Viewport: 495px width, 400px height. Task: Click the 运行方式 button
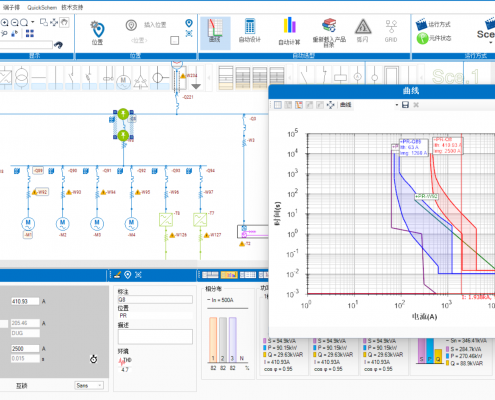tap(433, 24)
